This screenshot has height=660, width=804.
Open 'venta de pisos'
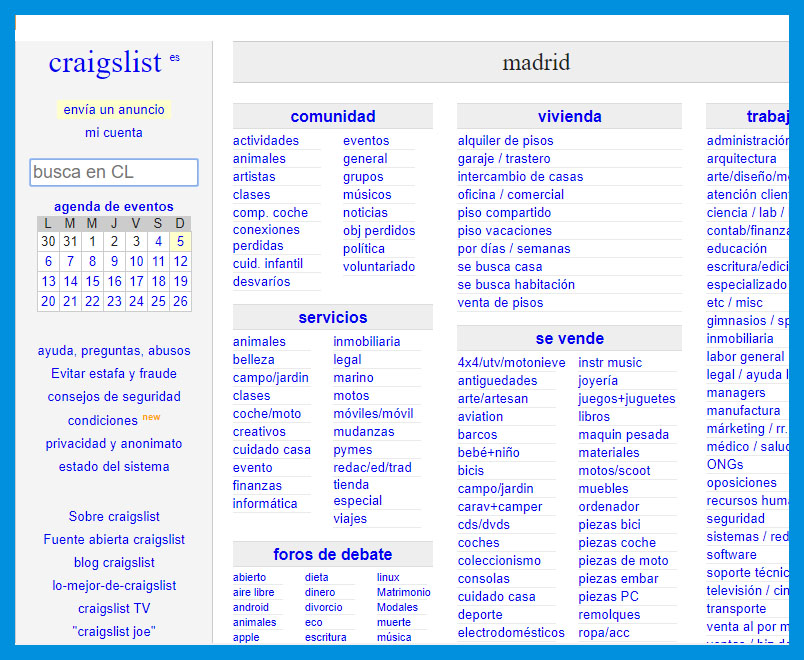pyautogui.click(x=500, y=302)
